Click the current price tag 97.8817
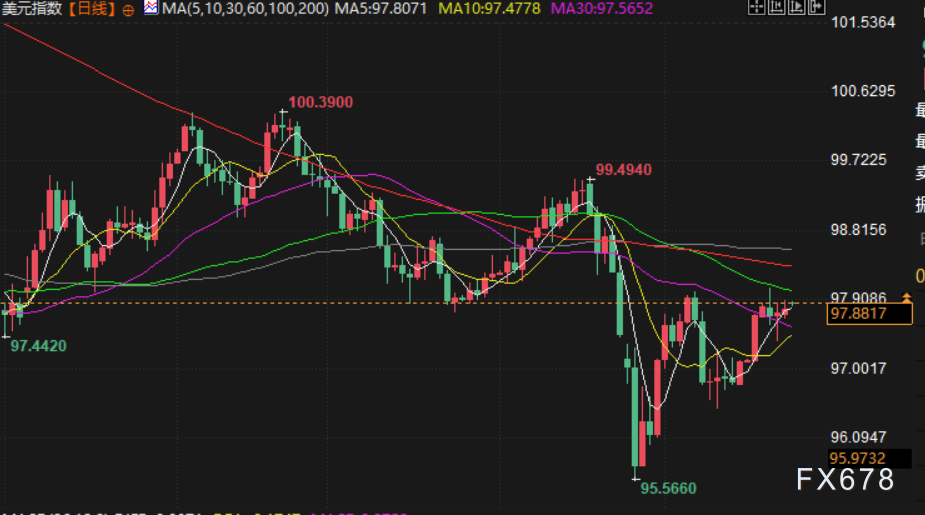 coord(870,313)
